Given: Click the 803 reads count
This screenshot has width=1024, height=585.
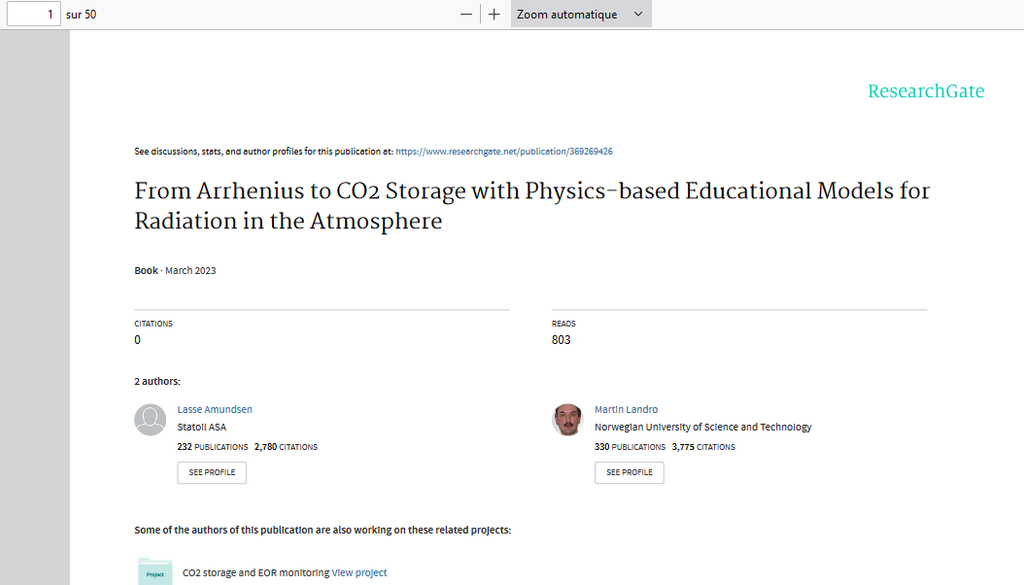Looking at the screenshot, I should [x=561, y=340].
